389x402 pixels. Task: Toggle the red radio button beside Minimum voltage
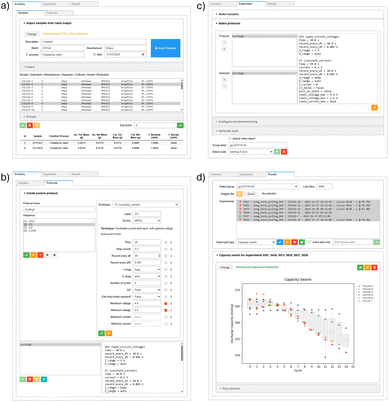166,310
